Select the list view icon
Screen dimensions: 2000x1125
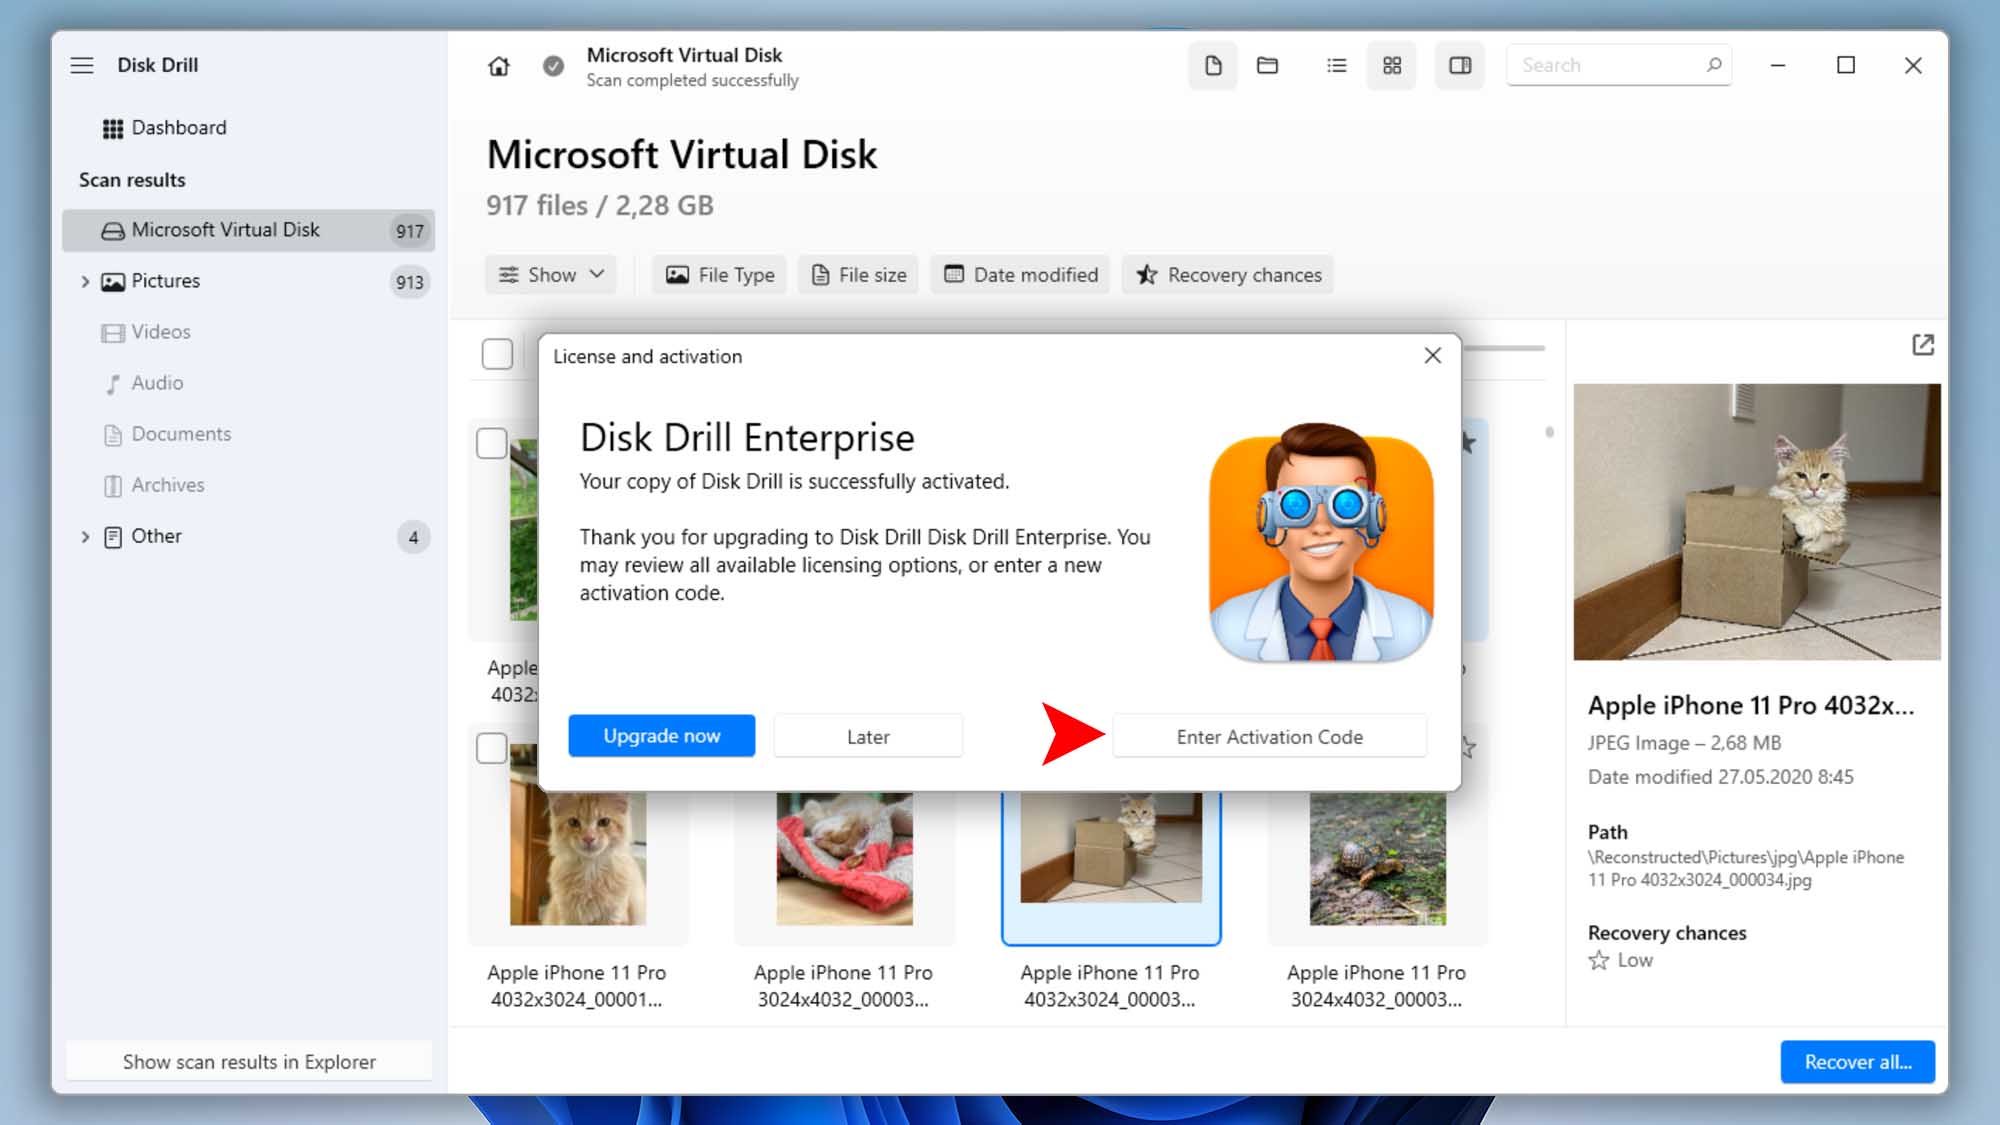1336,66
